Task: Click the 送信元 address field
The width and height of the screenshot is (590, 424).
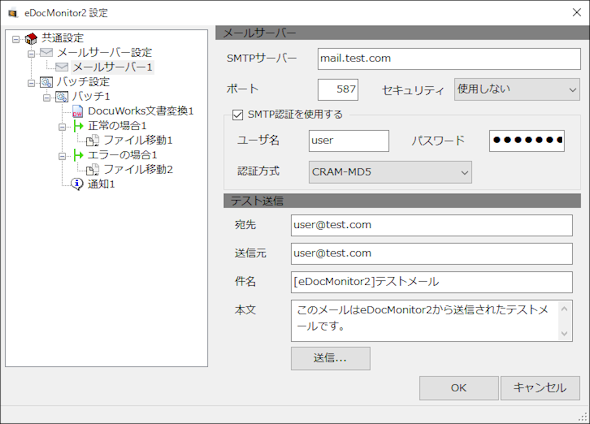Action: 432,254
